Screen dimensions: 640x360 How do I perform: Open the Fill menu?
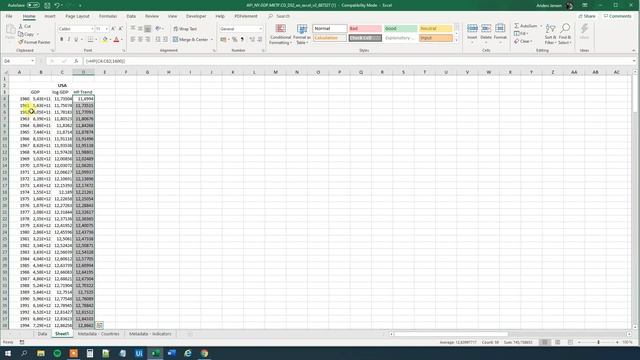click(521, 33)
